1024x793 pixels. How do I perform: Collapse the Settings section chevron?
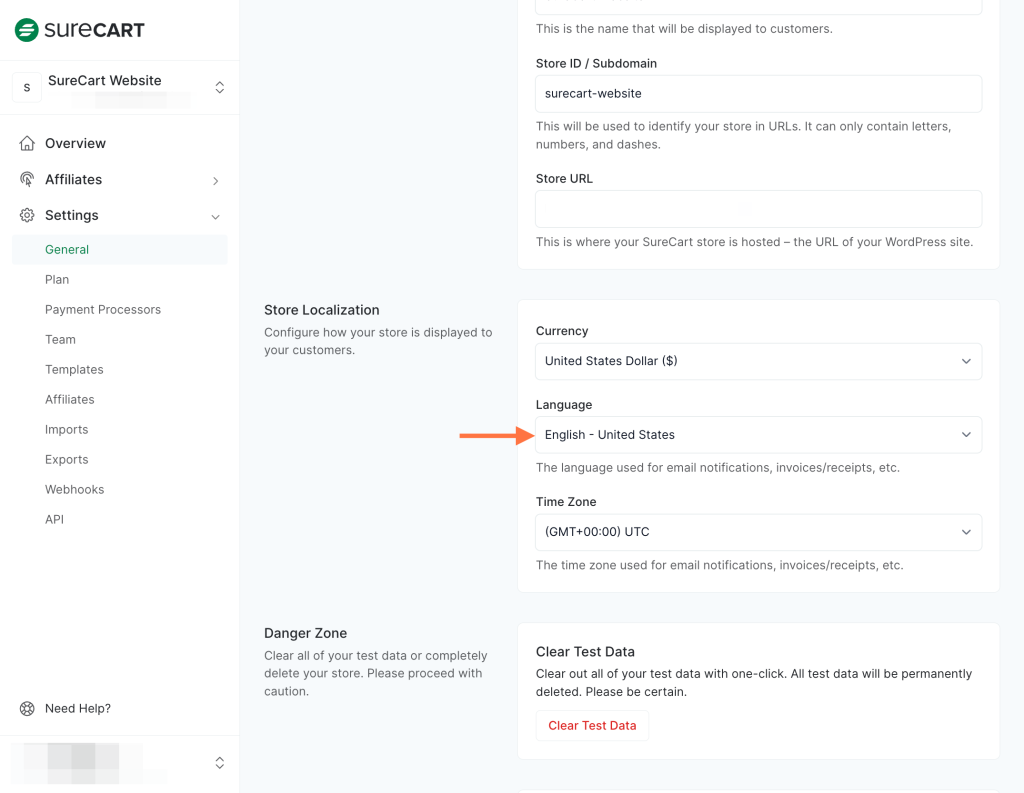[215, 216]
